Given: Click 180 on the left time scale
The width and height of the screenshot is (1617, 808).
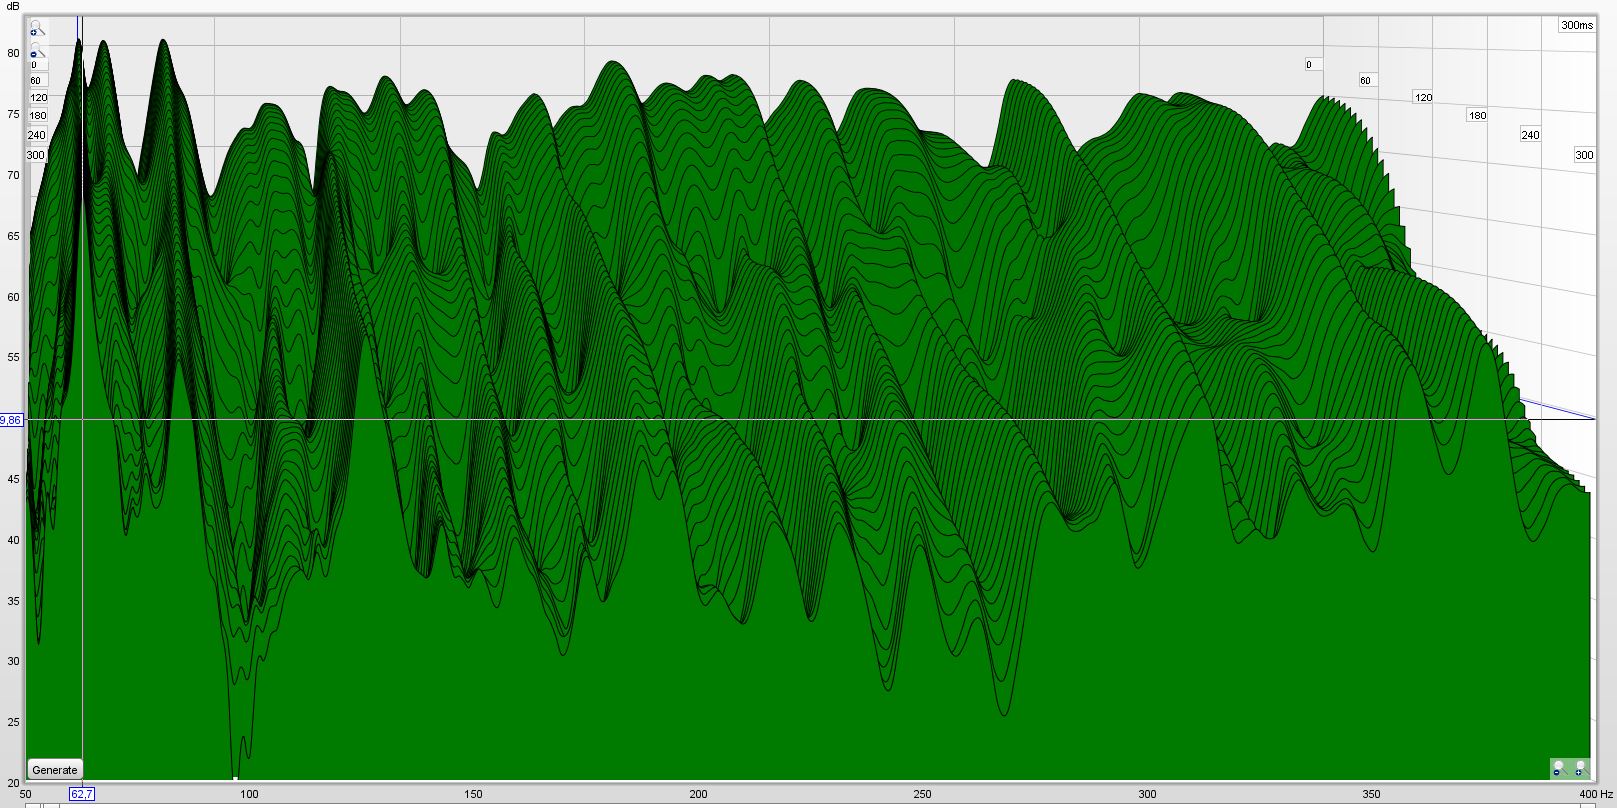Looking at the screenshot, I should pos(38,116).
